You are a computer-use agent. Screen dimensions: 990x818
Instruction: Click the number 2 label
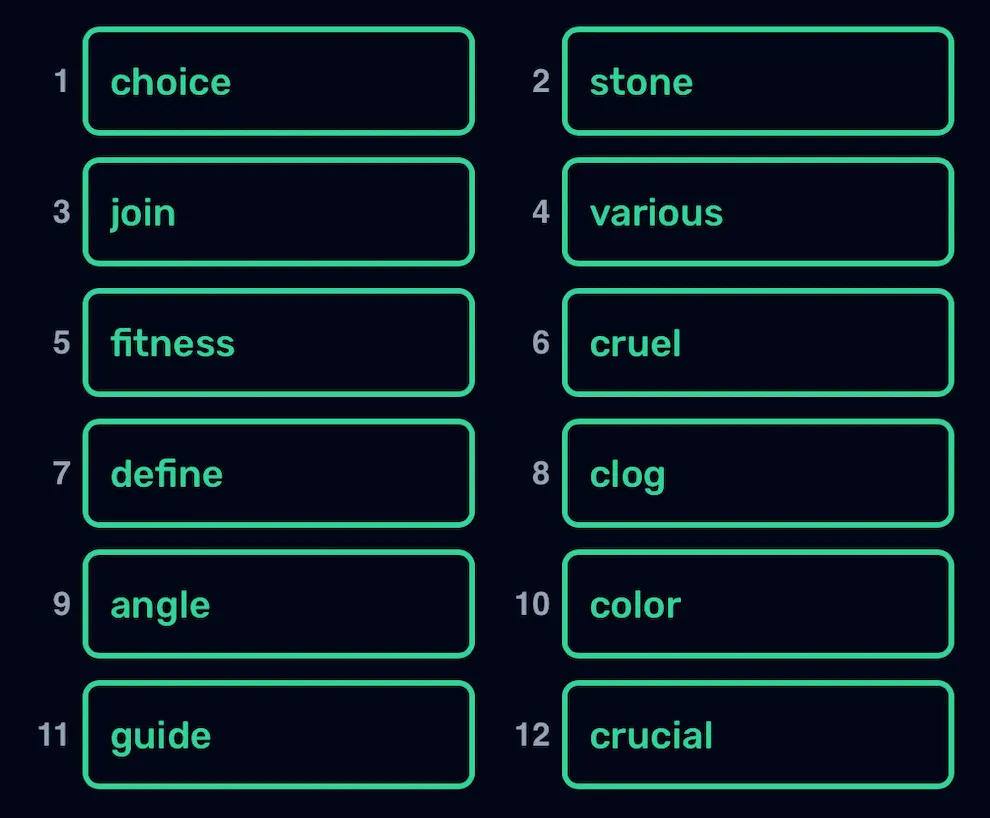[540, 81]
